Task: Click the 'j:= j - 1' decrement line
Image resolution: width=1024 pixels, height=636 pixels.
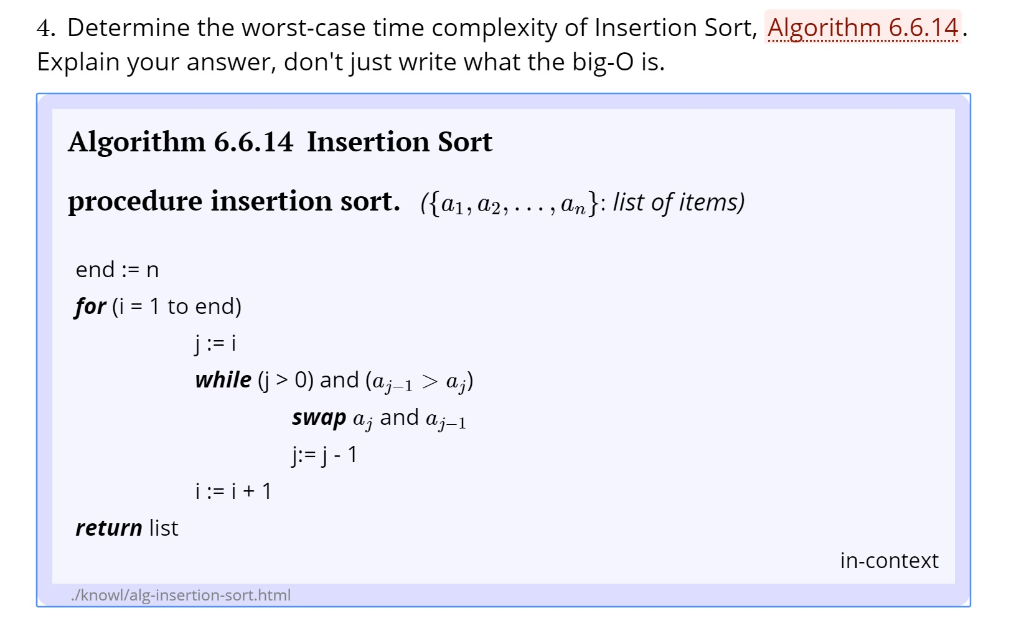Action: (x=325, y=454)
